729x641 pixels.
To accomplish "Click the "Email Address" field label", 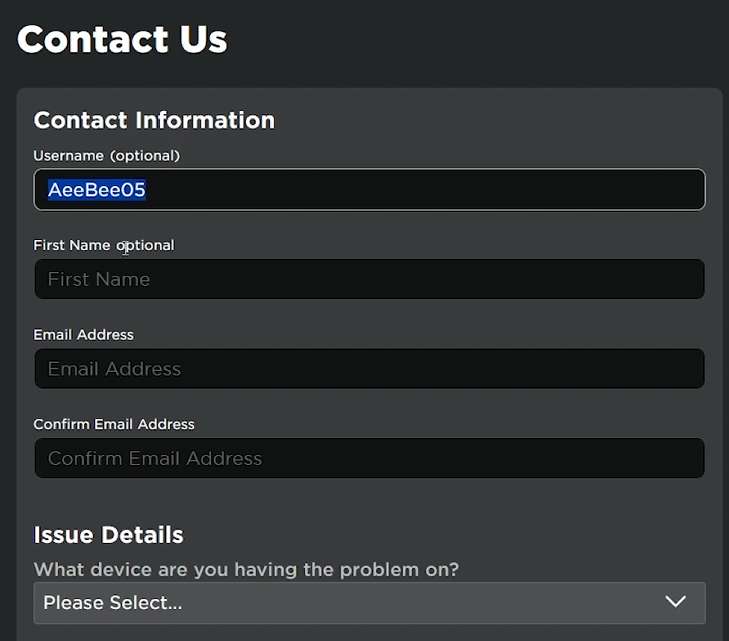I will pos(83,335).
